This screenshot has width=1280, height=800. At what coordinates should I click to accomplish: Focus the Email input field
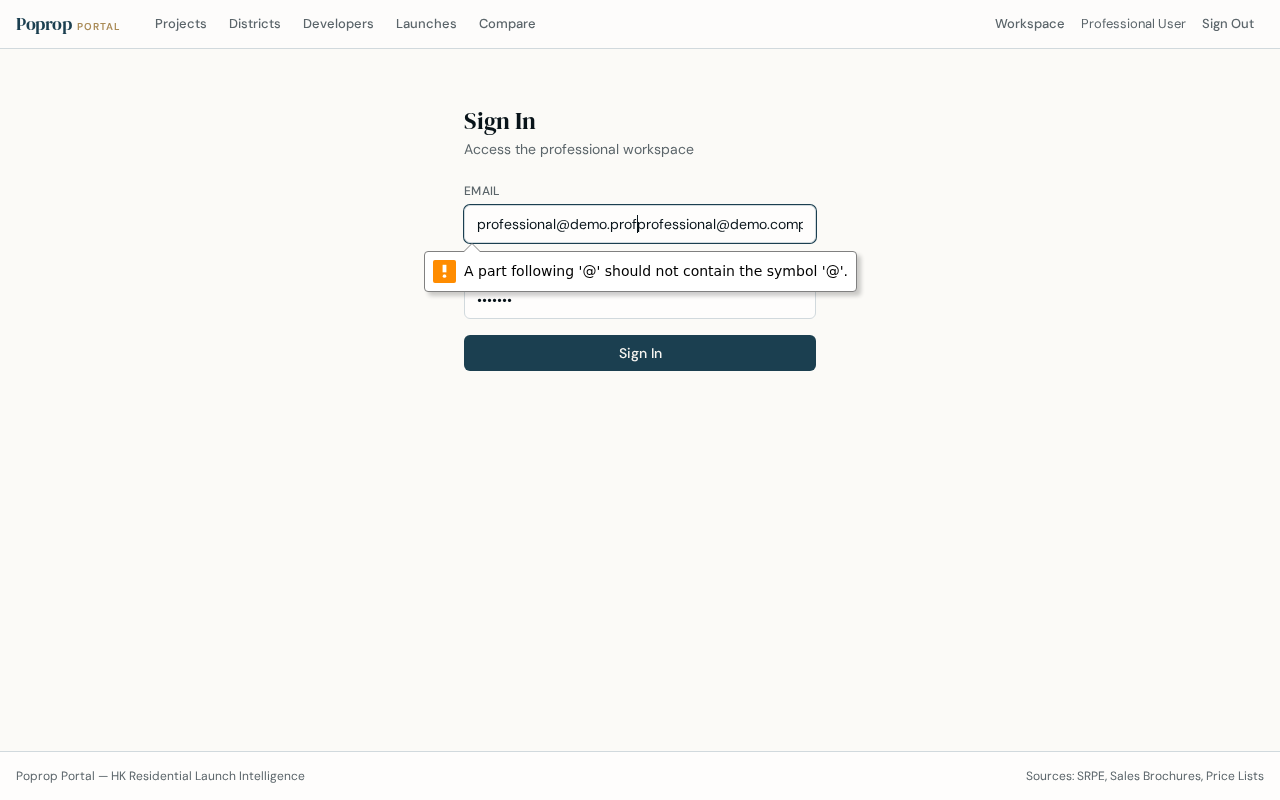click(x=640, y=224)
